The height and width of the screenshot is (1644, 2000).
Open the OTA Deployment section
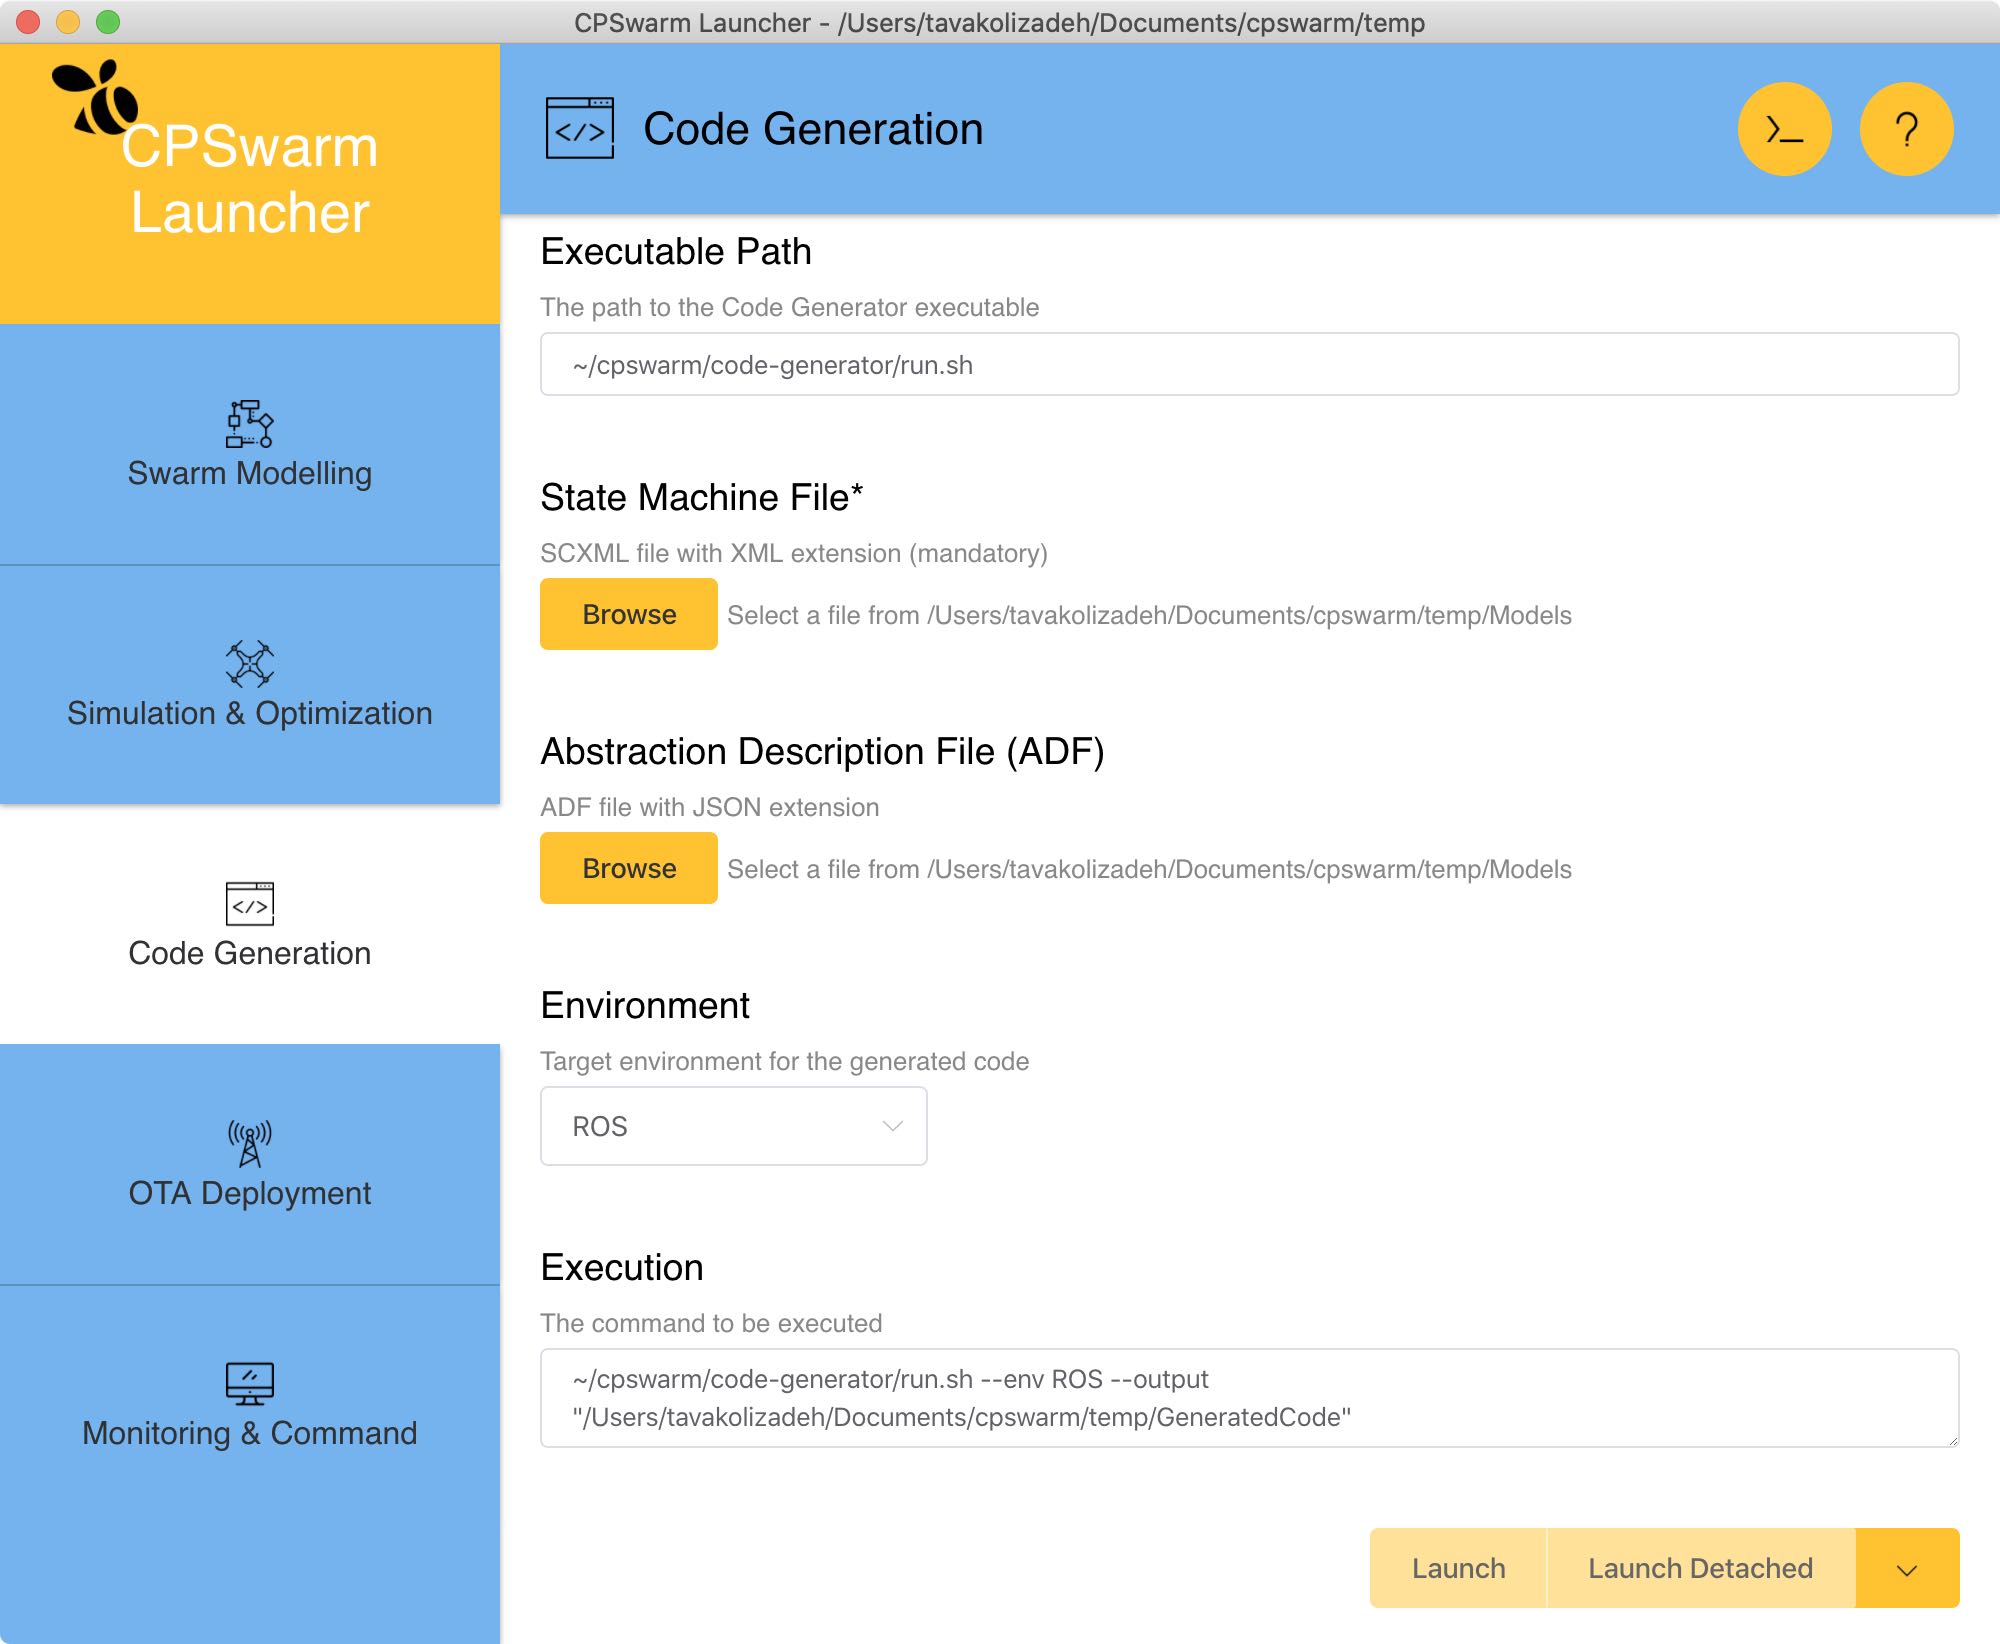249,1192
